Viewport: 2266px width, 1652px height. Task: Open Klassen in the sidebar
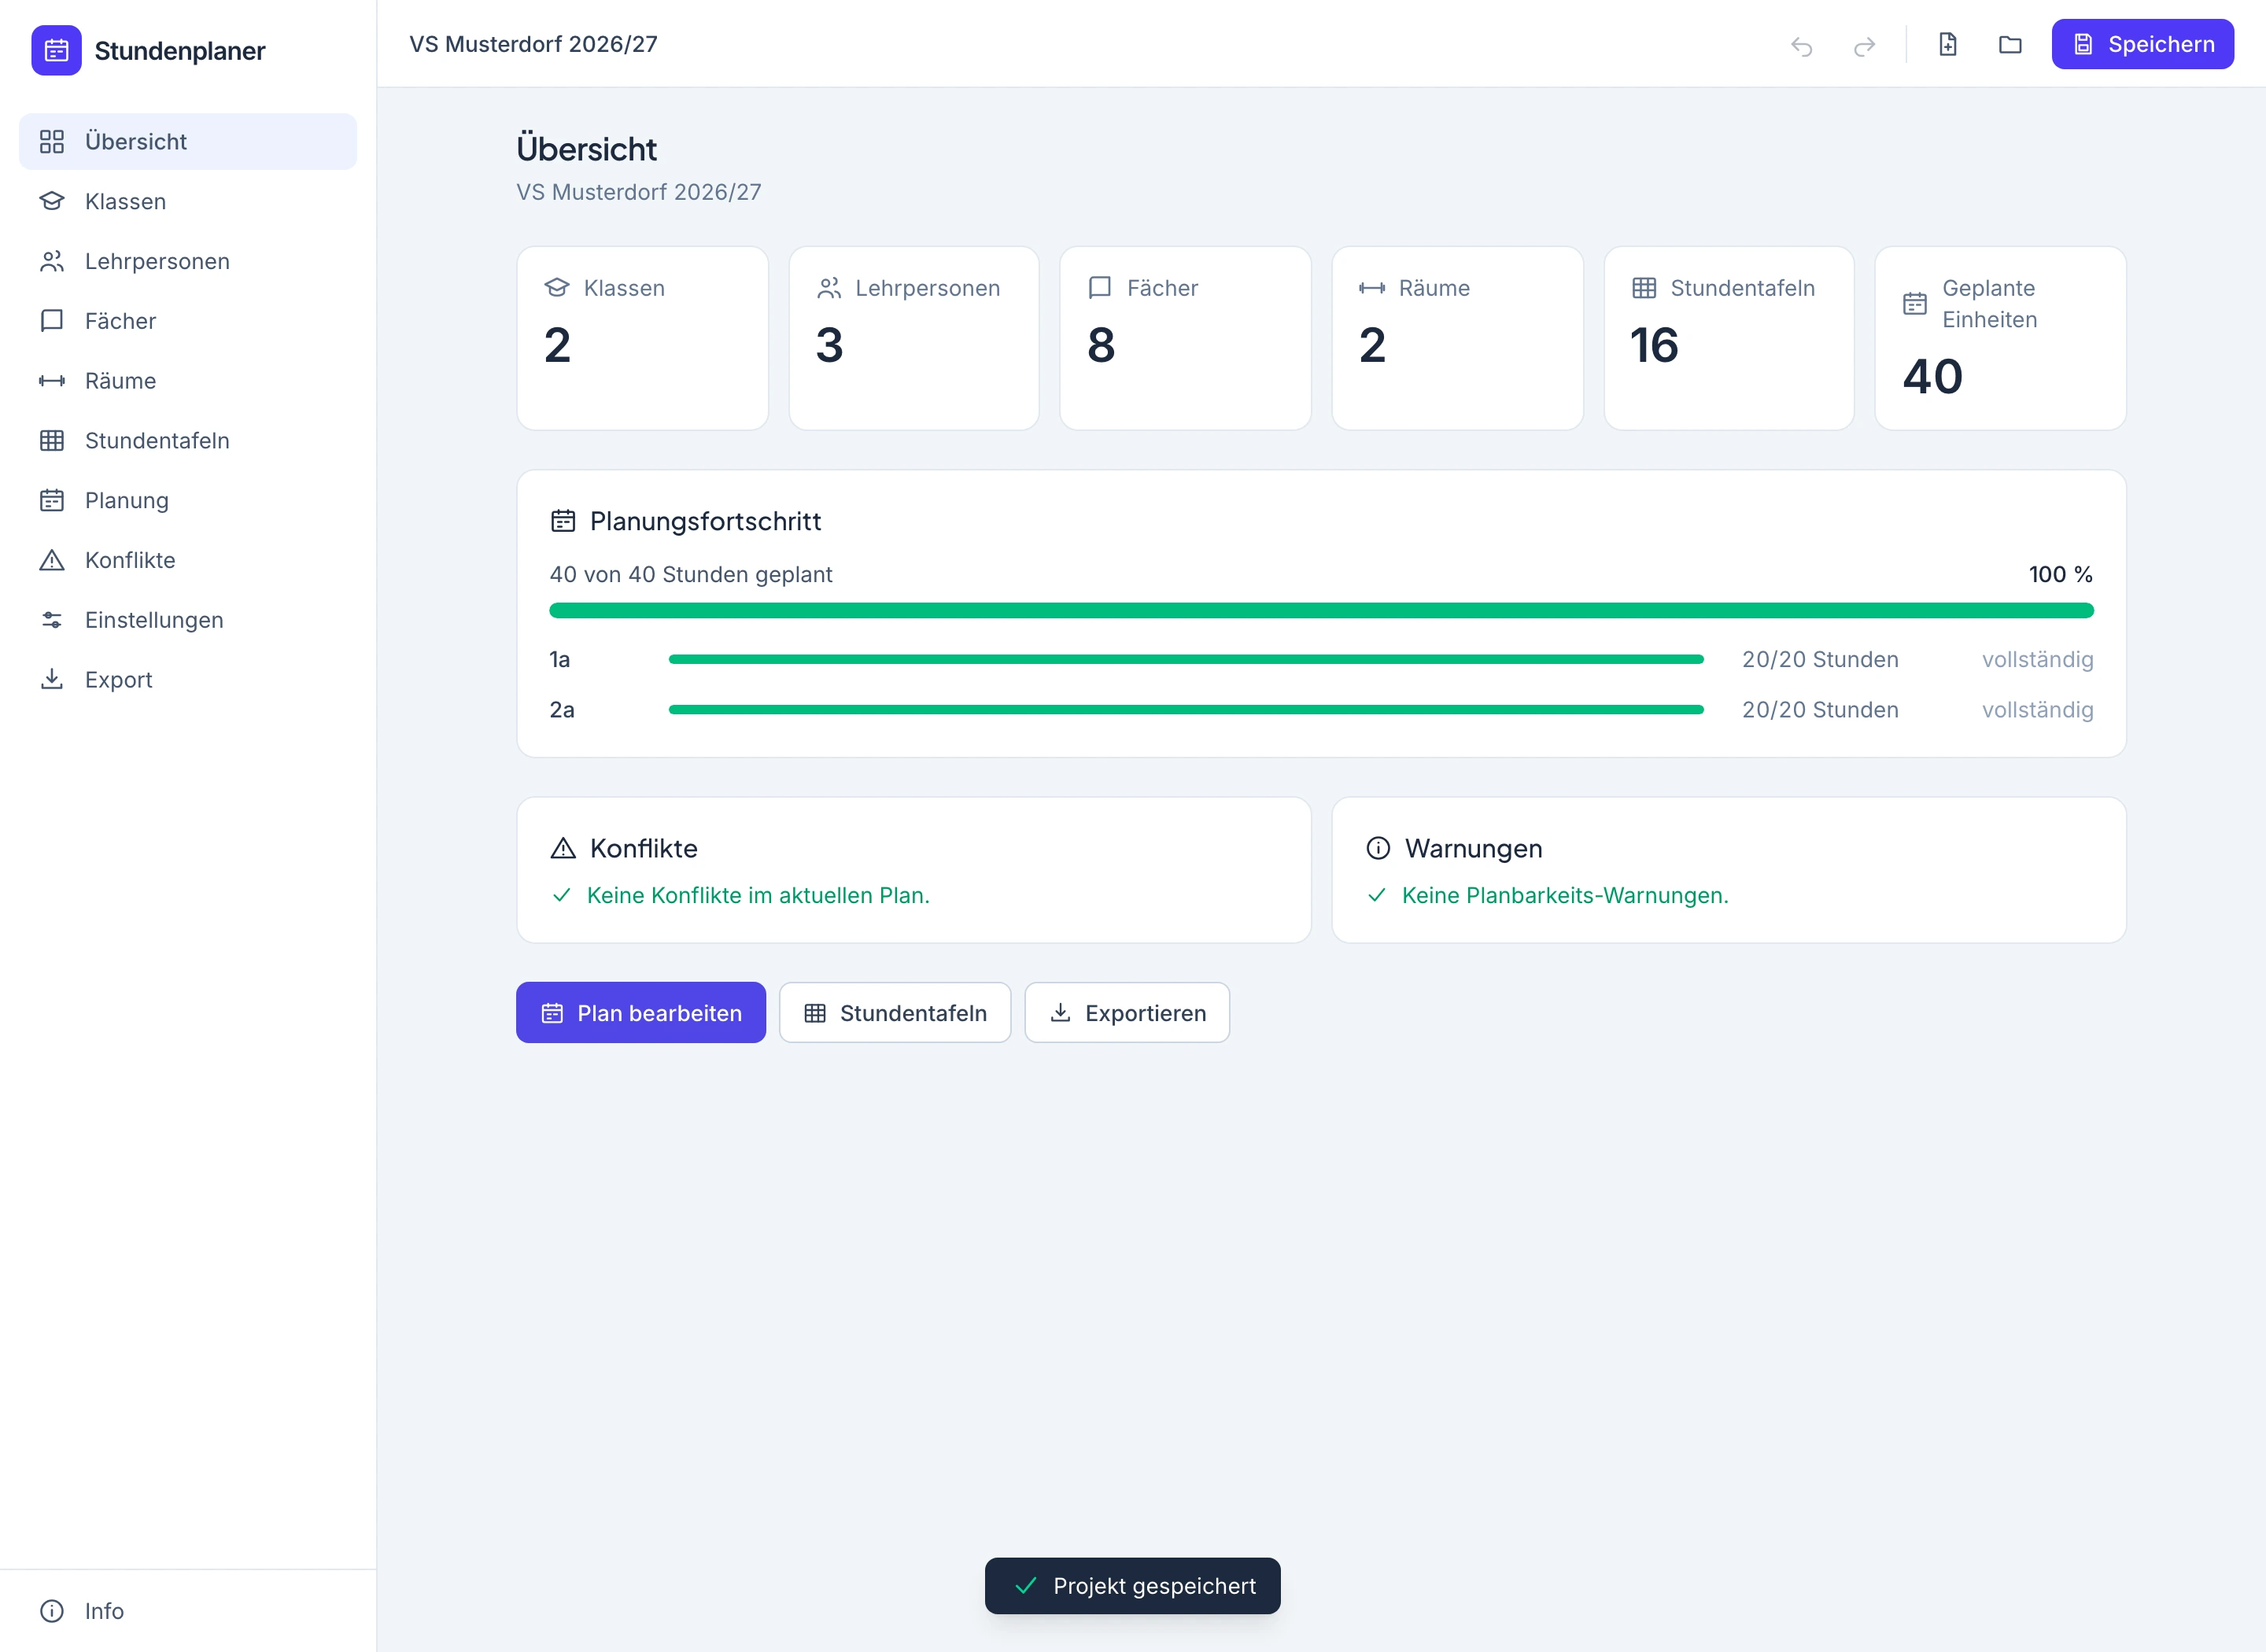click(188, 202)
